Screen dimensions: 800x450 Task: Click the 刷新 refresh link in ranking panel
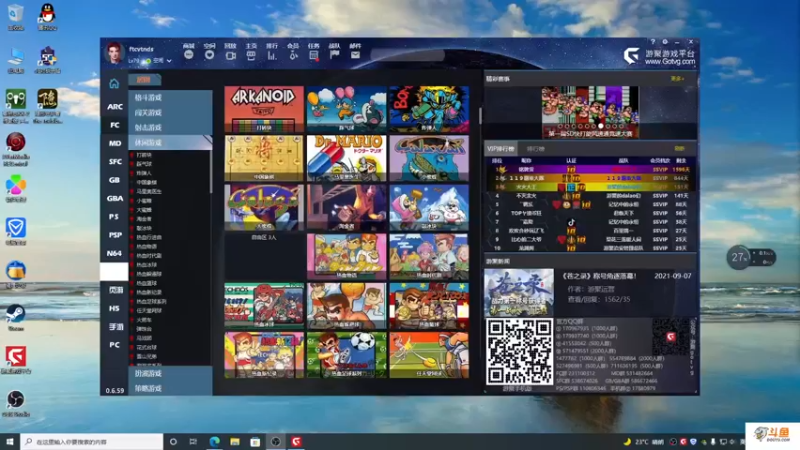coord(679,148)
